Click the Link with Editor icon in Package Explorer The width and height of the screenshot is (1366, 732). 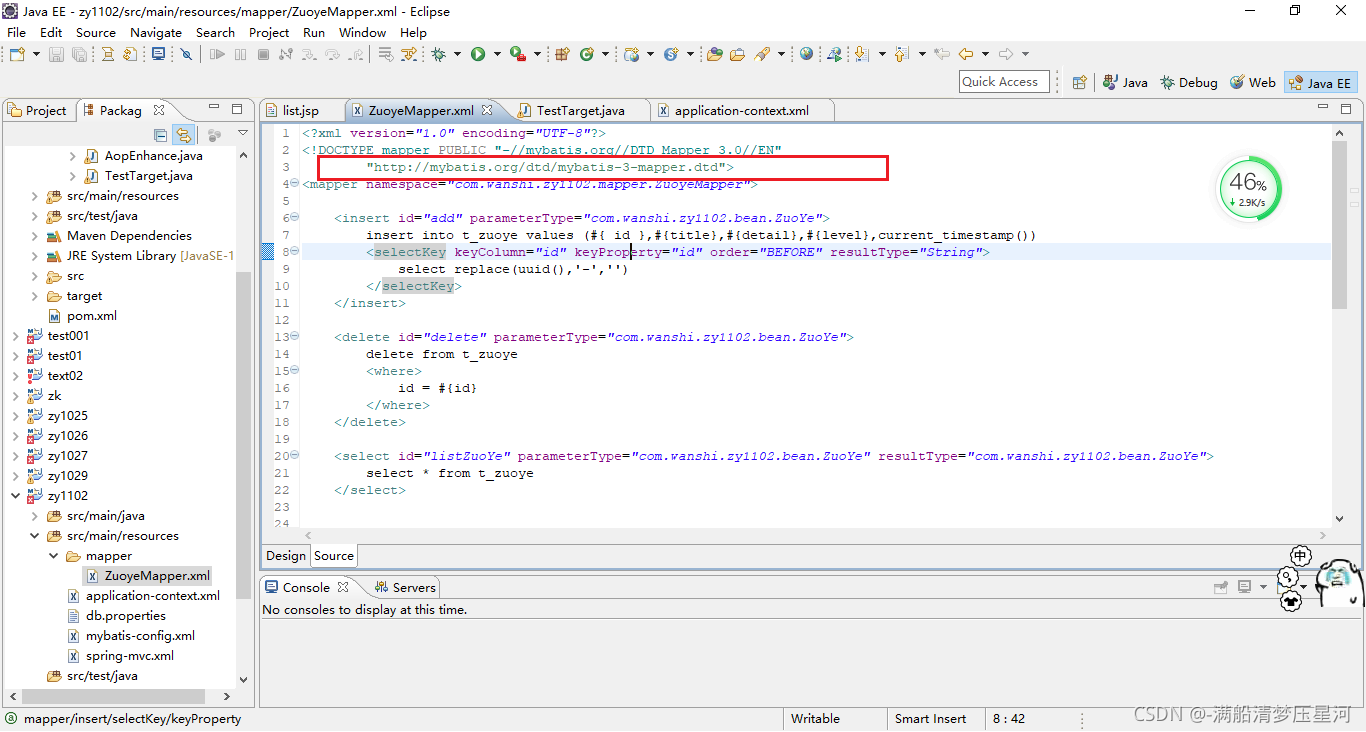point(184,134)
